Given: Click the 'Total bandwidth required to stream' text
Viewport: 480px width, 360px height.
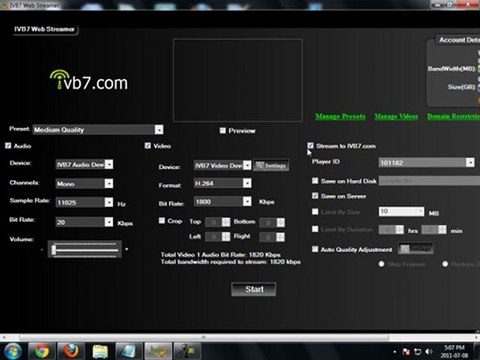Looking at the screenshot, I should [x=231, y=262].
